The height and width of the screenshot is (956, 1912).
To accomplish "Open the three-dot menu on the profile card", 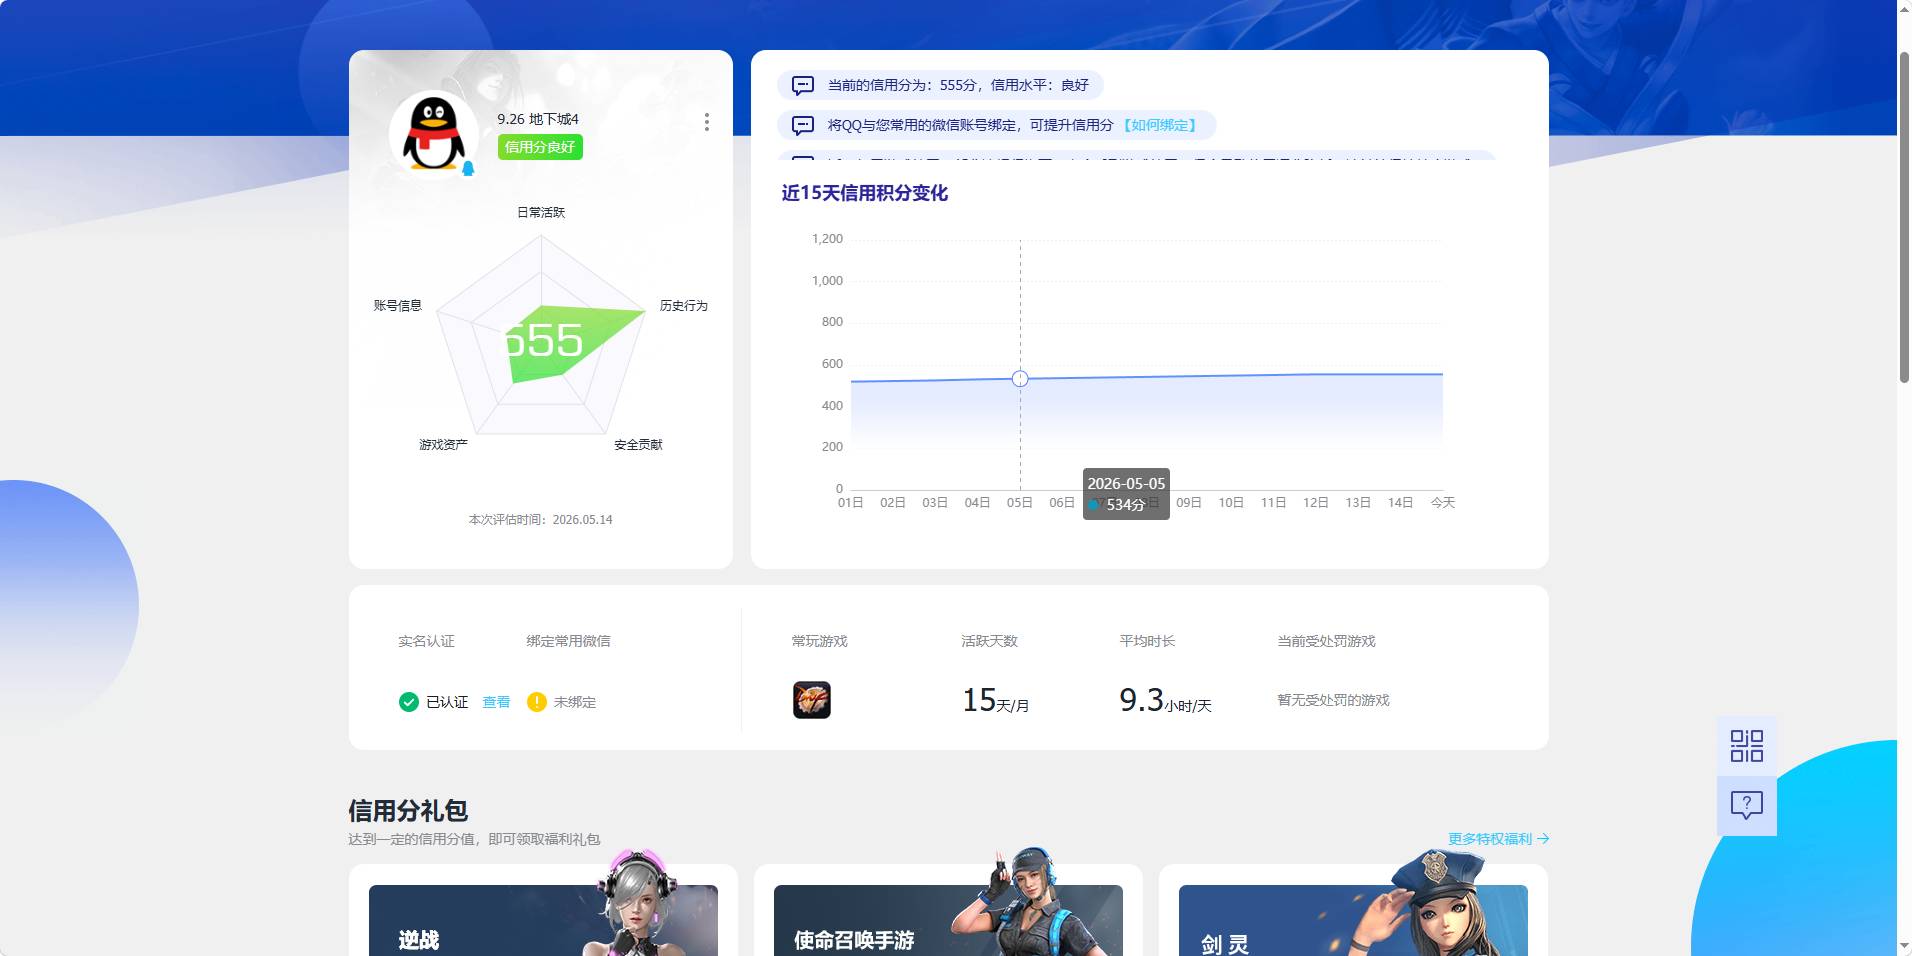I will [707, 122].
